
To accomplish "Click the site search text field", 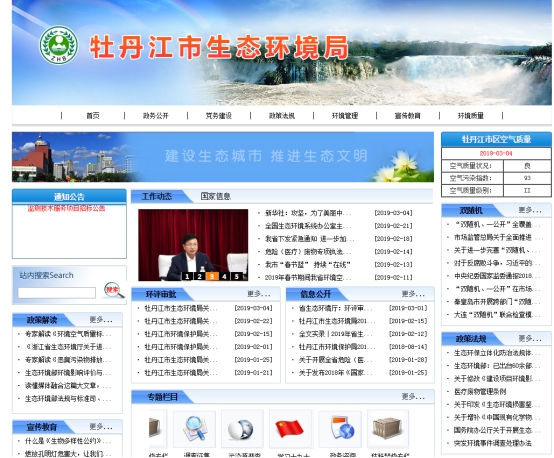I will 57,293.
